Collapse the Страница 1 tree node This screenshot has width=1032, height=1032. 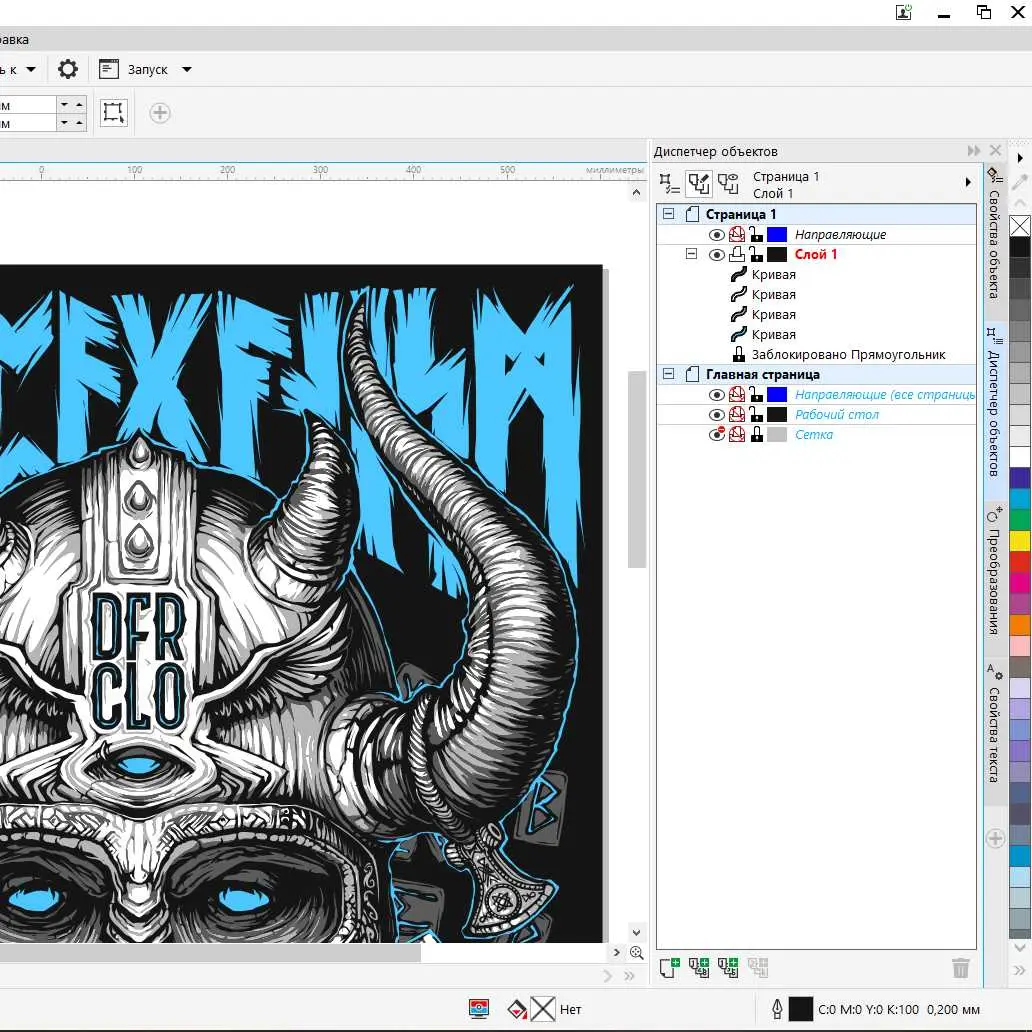point(669,214)
